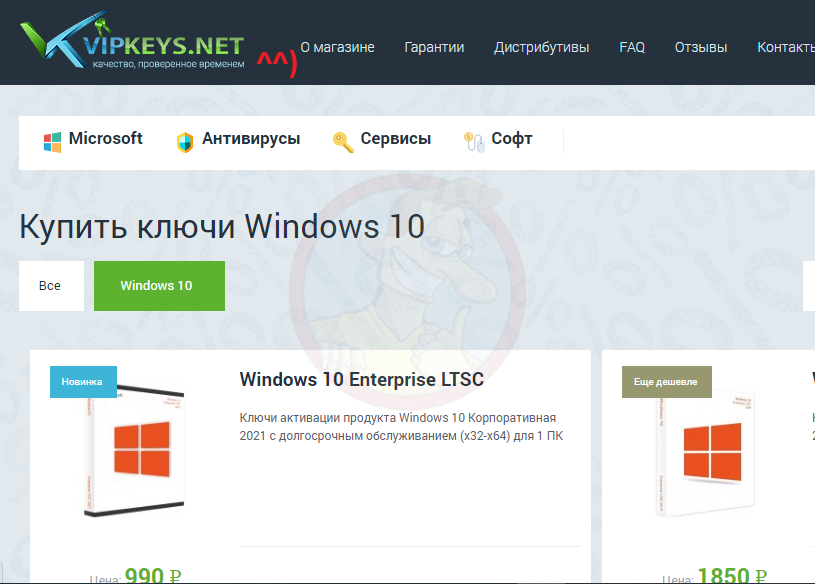Select the Windows 10 filter tab
Viewport: 815px width, 584px height.
159,286
